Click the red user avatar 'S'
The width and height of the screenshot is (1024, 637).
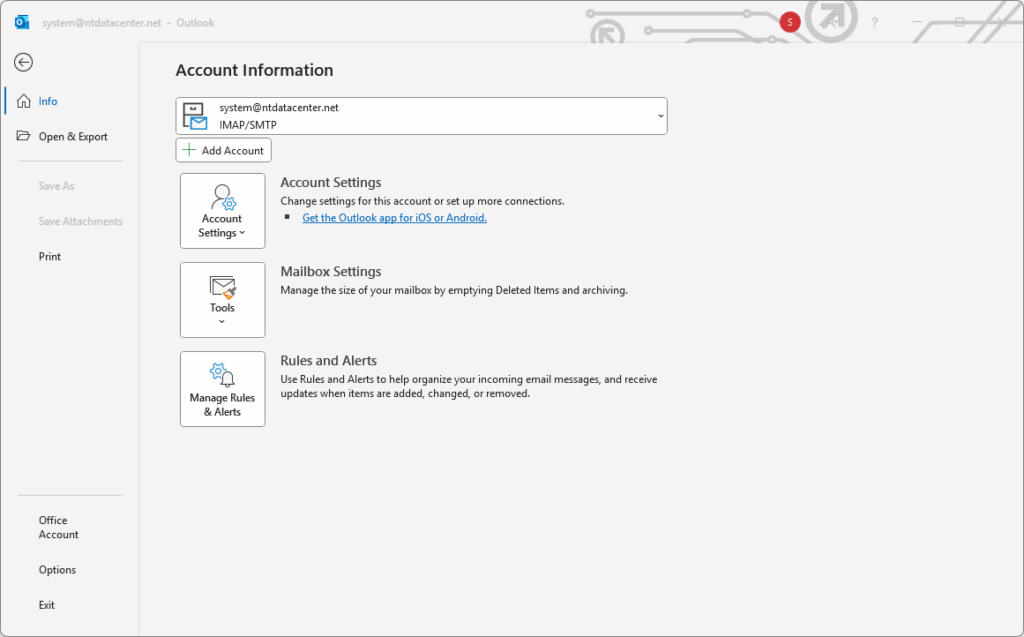pyautogui.click(x=790, y=22)
